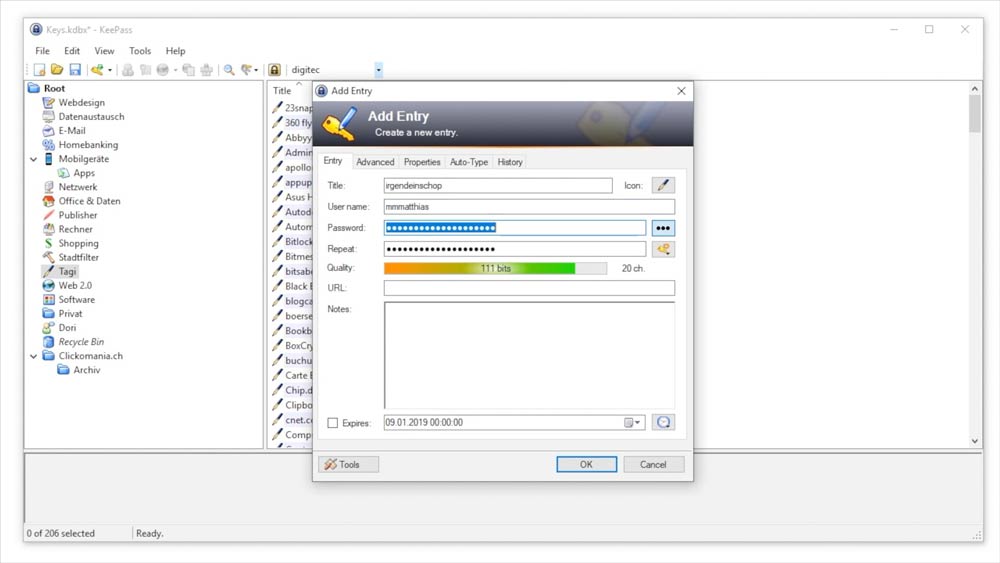Image resolution: width=1000 pixels, height=563 pixels.
Task: Open the expiry date calendar dropdown
Action: (x=632, y=422)
